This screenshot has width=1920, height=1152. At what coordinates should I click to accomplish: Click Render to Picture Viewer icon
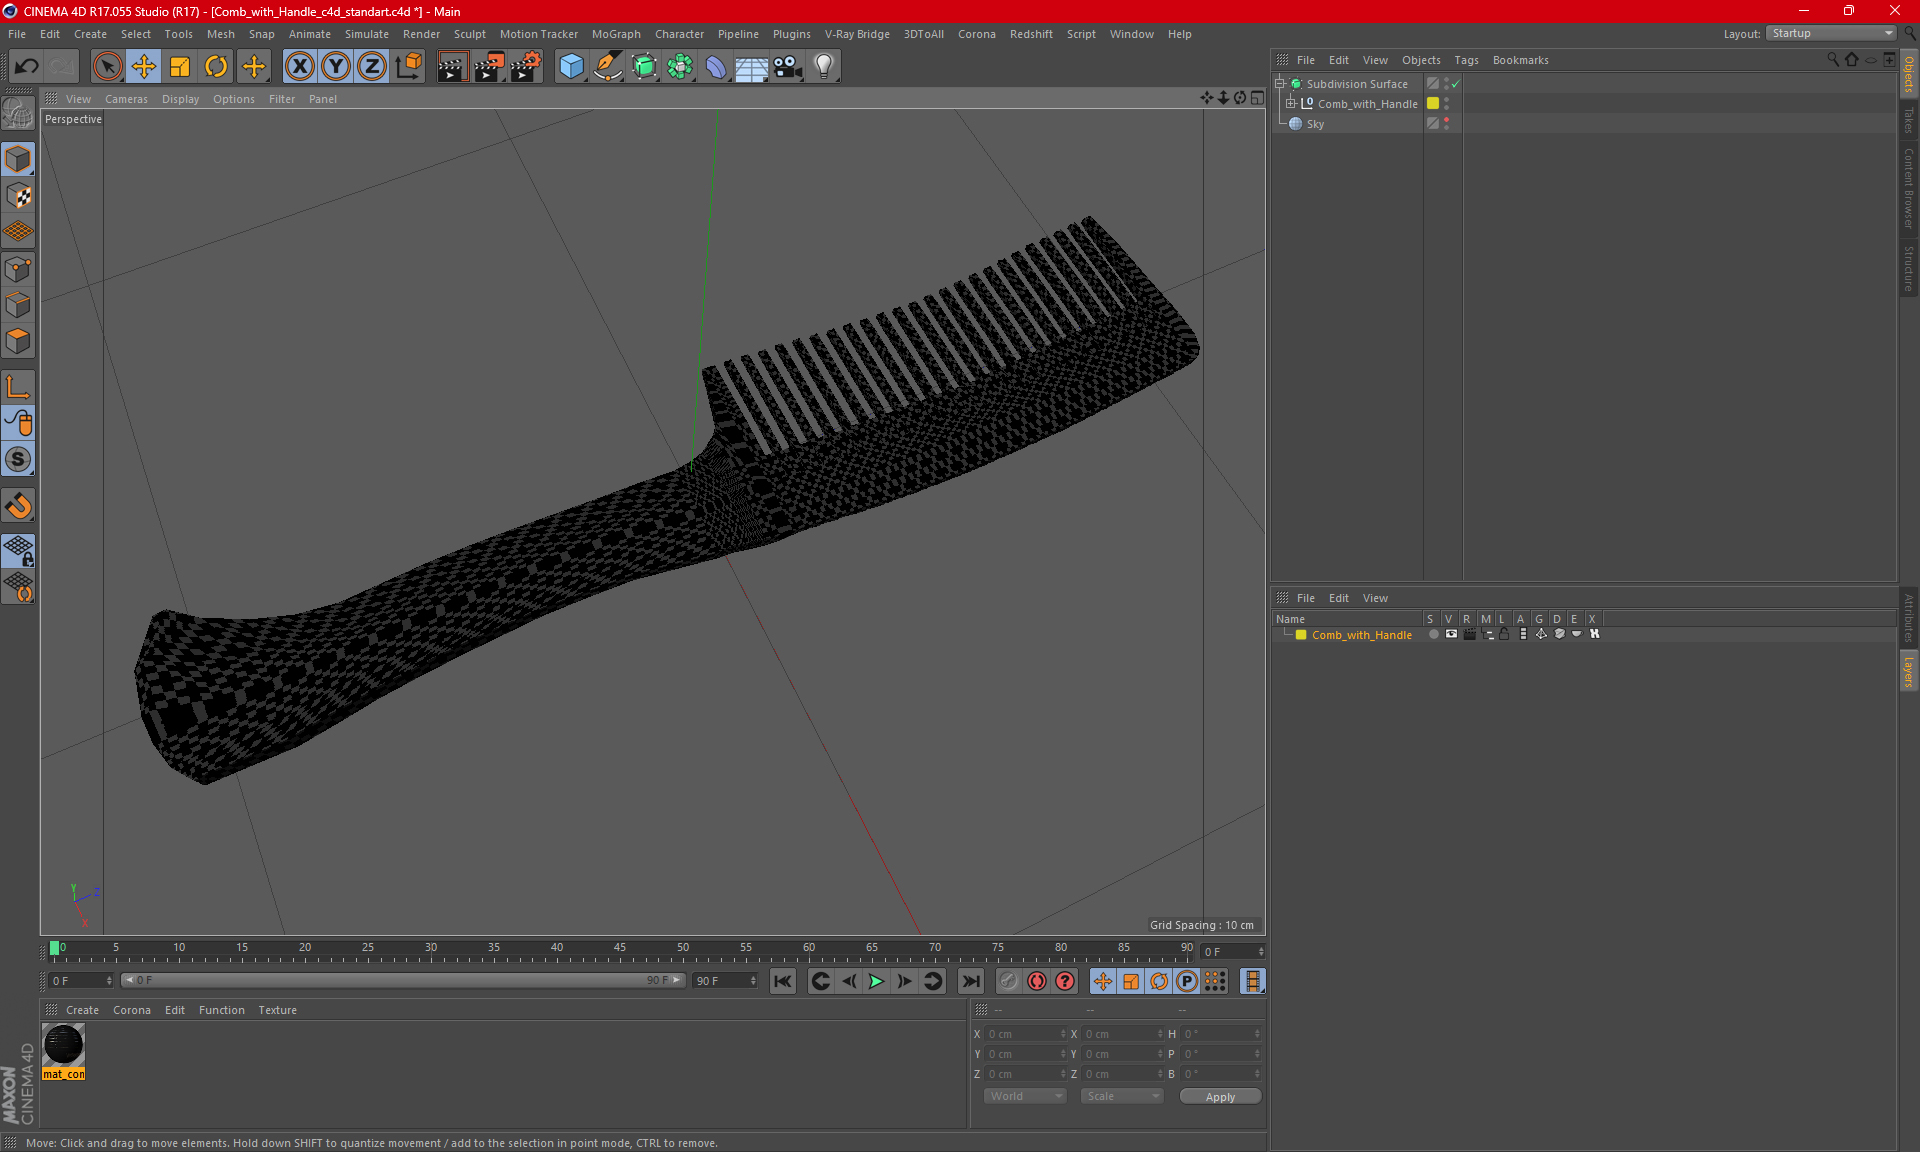[488, 67]
